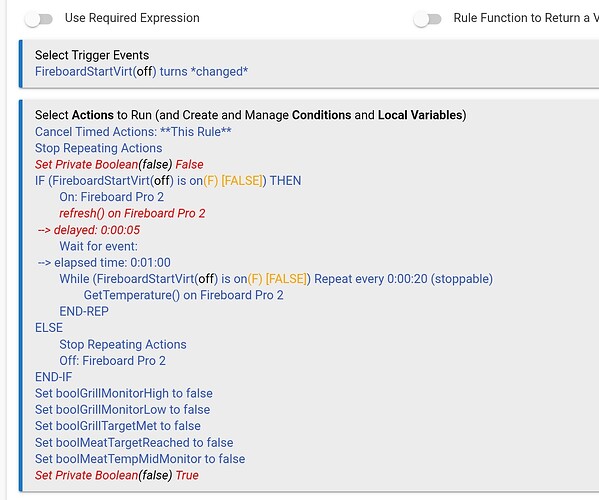Toggle the Use Required Expression switch
599x500 pixels.
(39, 19)
